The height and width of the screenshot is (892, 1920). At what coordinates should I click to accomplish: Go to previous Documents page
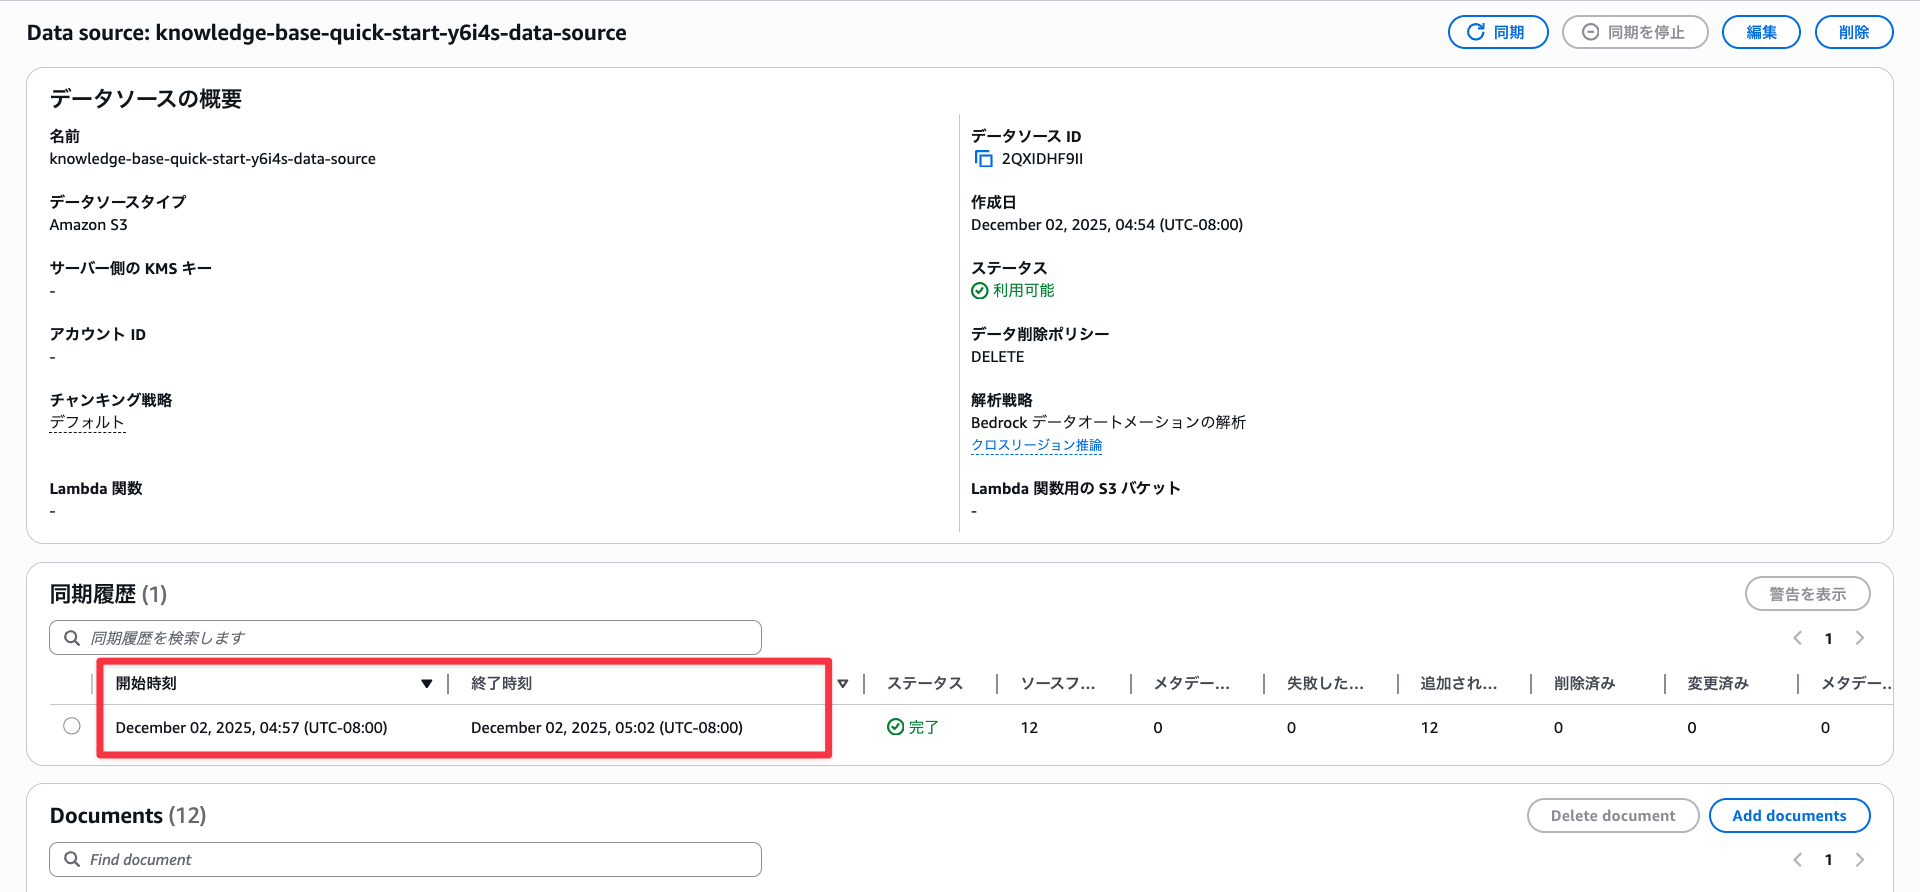[x=1797, y=860]
